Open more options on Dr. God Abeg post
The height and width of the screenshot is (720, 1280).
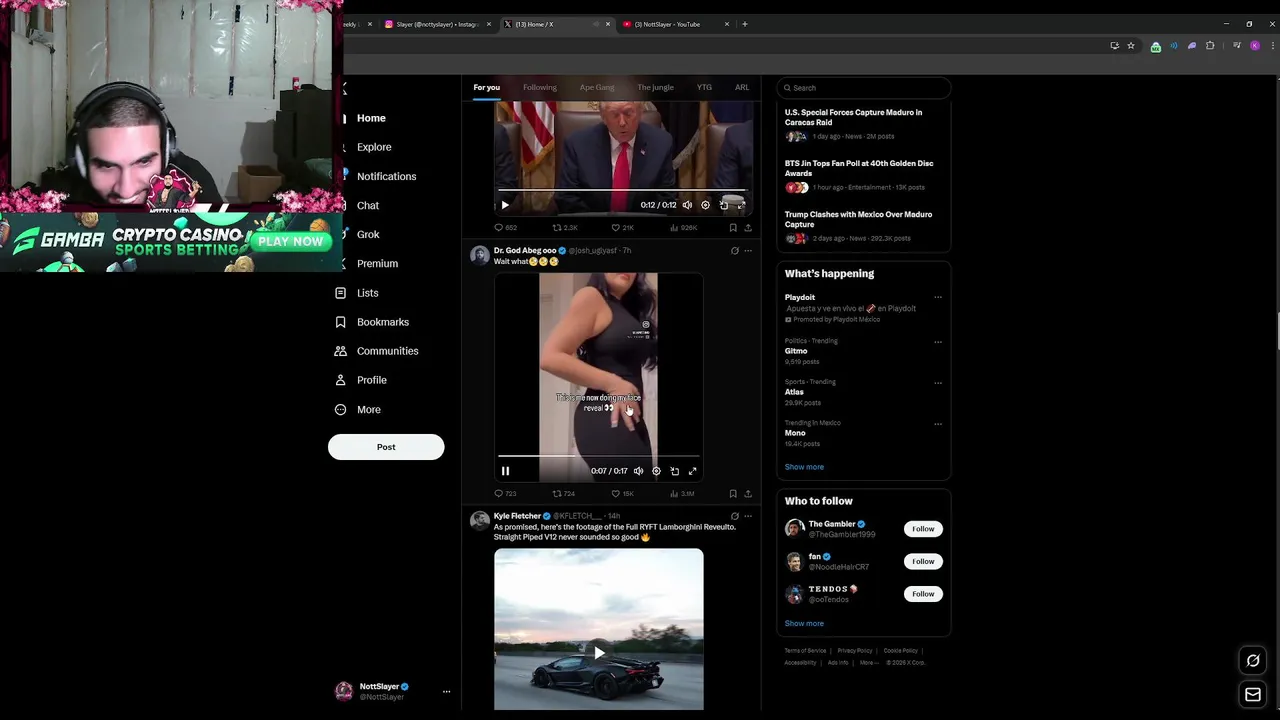click(748, 251)
